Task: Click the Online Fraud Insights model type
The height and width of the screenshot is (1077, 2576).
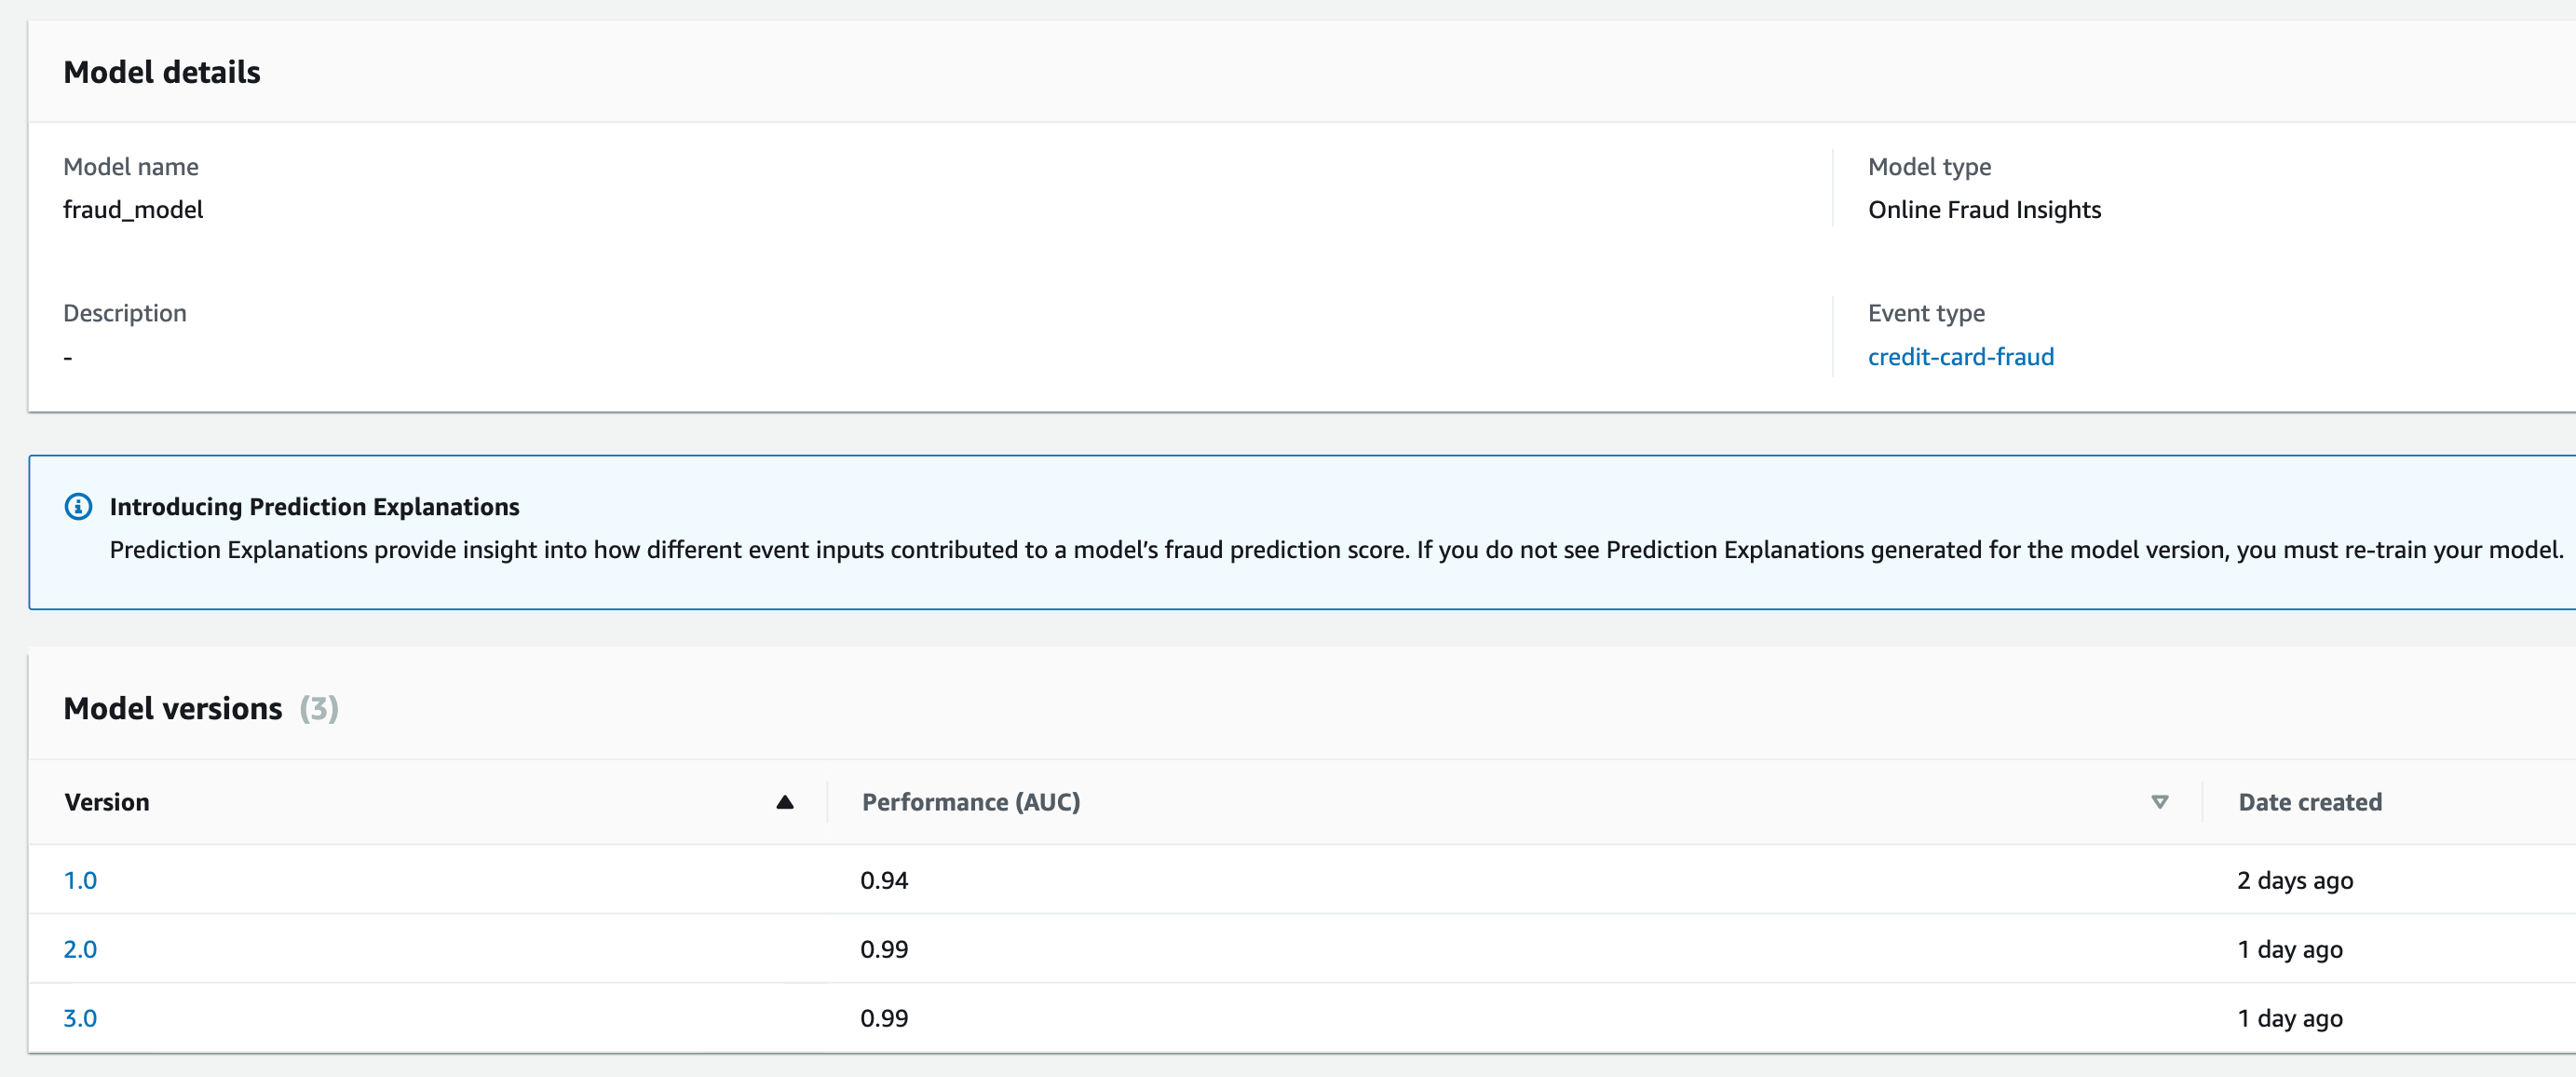Action: coord(1984,210)
